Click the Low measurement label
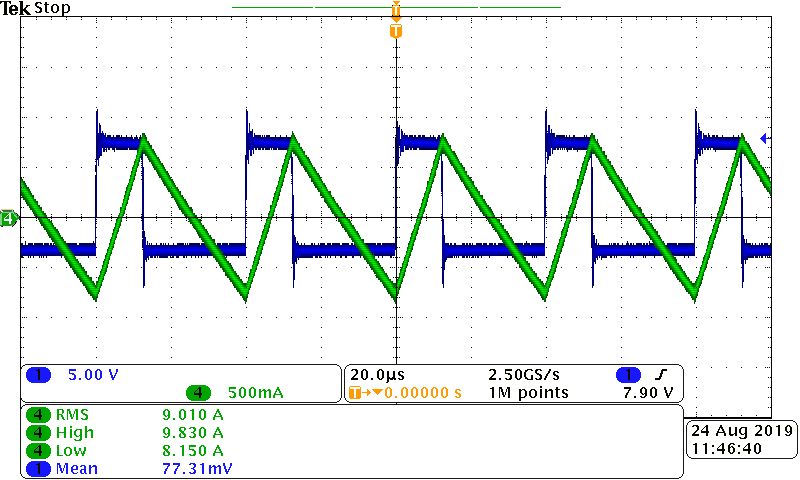800x480 pixels. [x=71, y=450]
